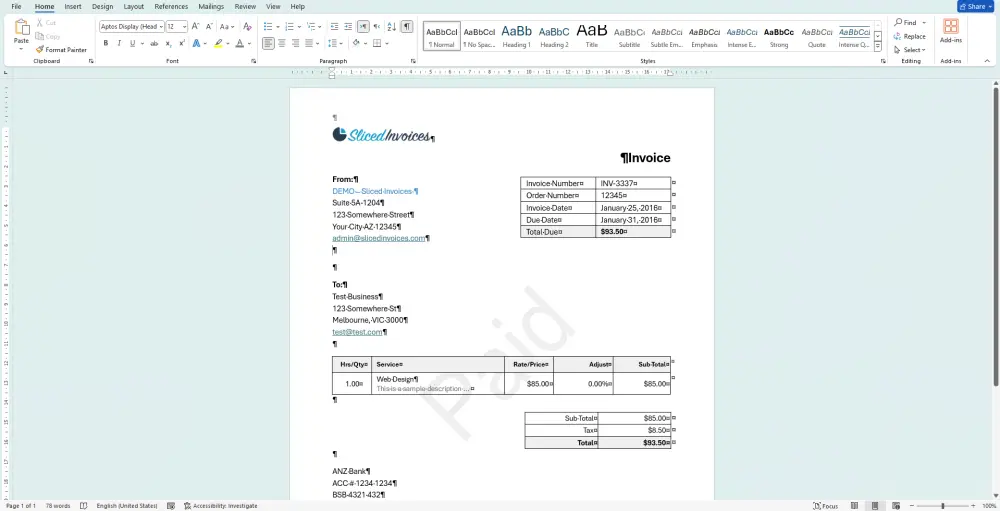The image size is (1000, 511).
Task: Toggle Align Left paragraph button
Action: tap(268, 43)
